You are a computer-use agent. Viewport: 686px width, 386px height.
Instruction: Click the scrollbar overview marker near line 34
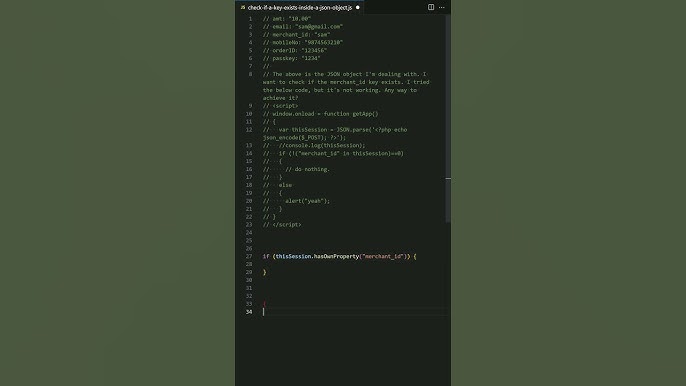(x=448, y=179)
